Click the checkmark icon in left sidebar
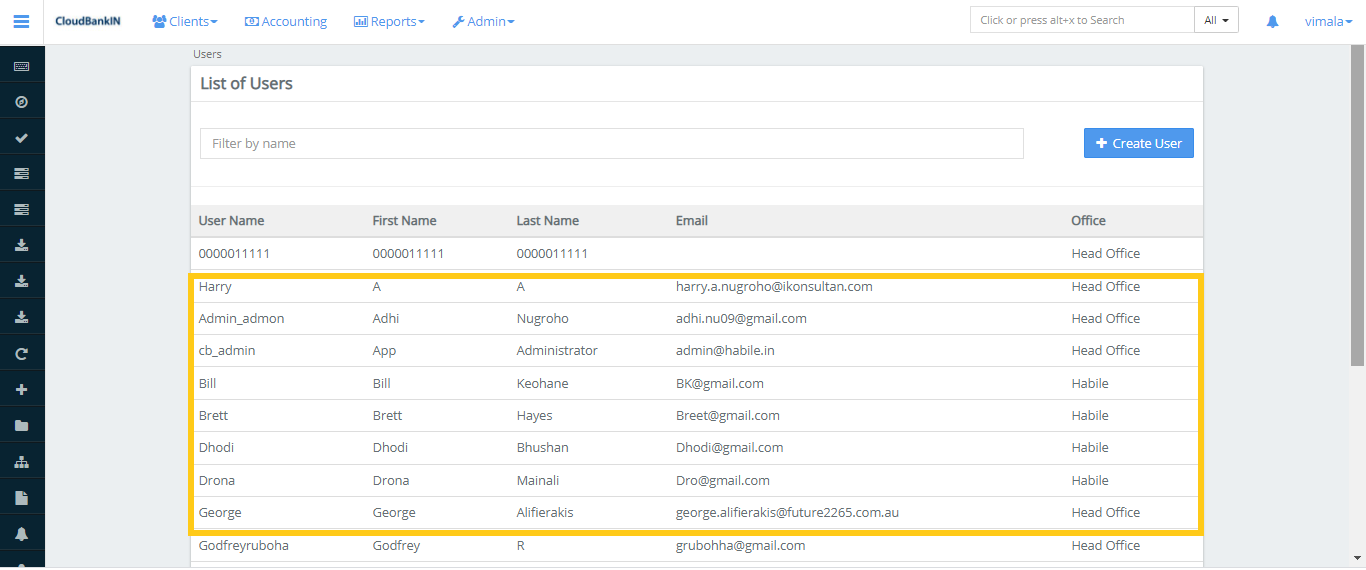 (x=21, y=138)
